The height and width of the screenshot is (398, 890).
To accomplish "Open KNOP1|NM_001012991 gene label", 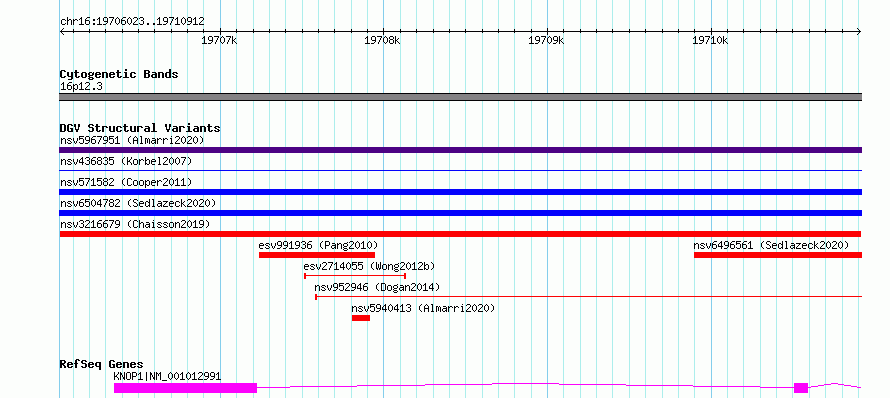I will pyautogui.click(x=167, y=376).
